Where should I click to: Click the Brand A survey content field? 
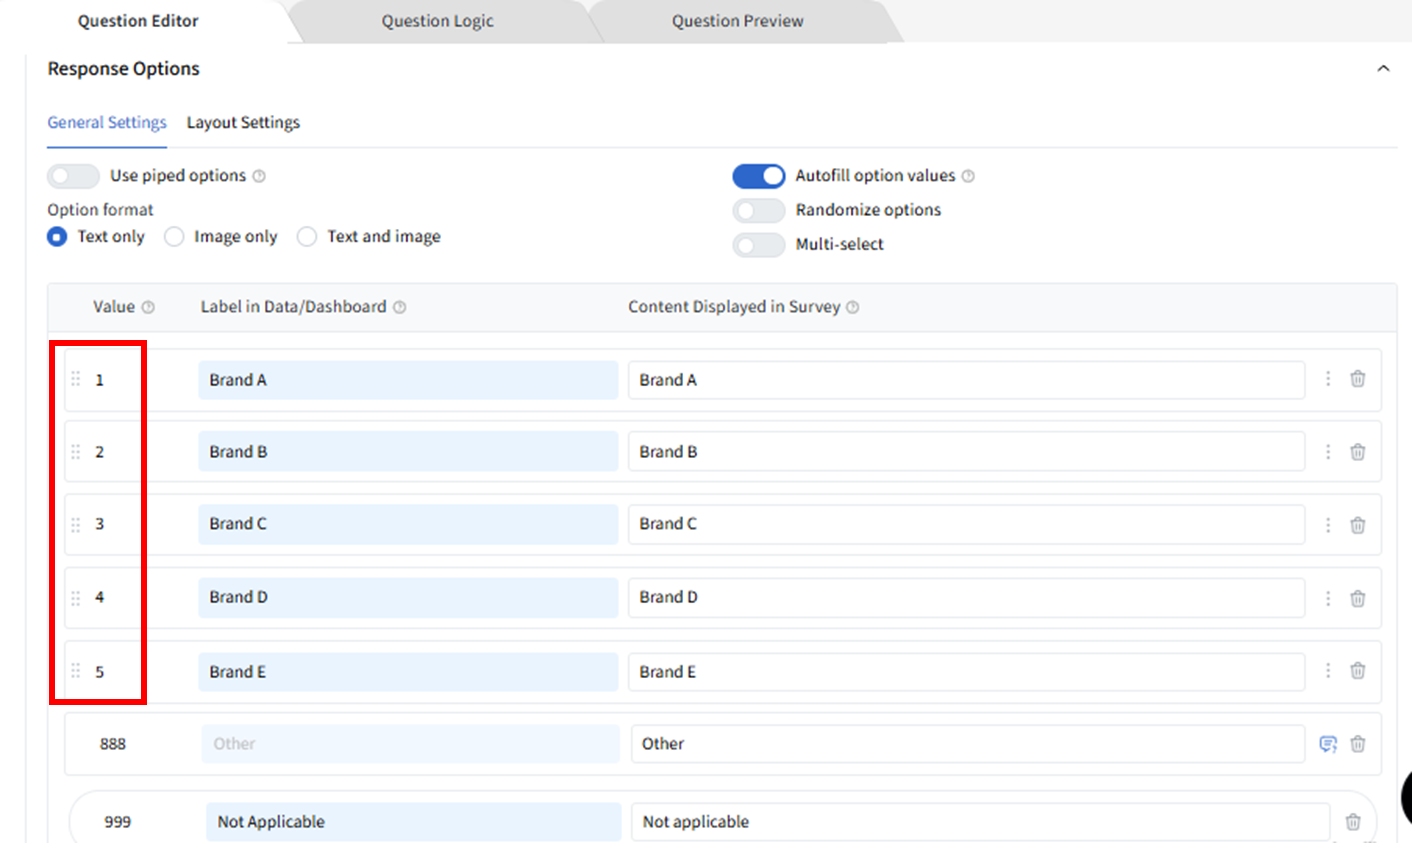click(965, 380)
